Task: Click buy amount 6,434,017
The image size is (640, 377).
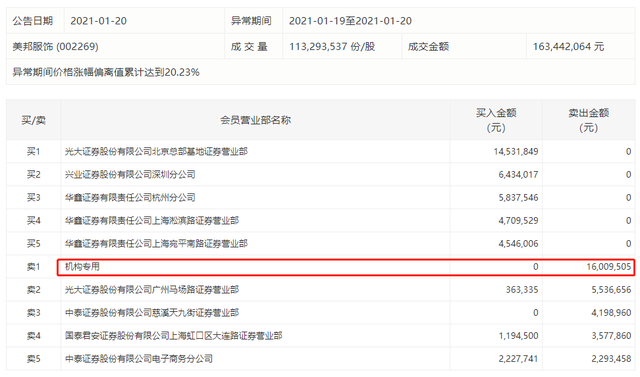Action: [518, 175]
